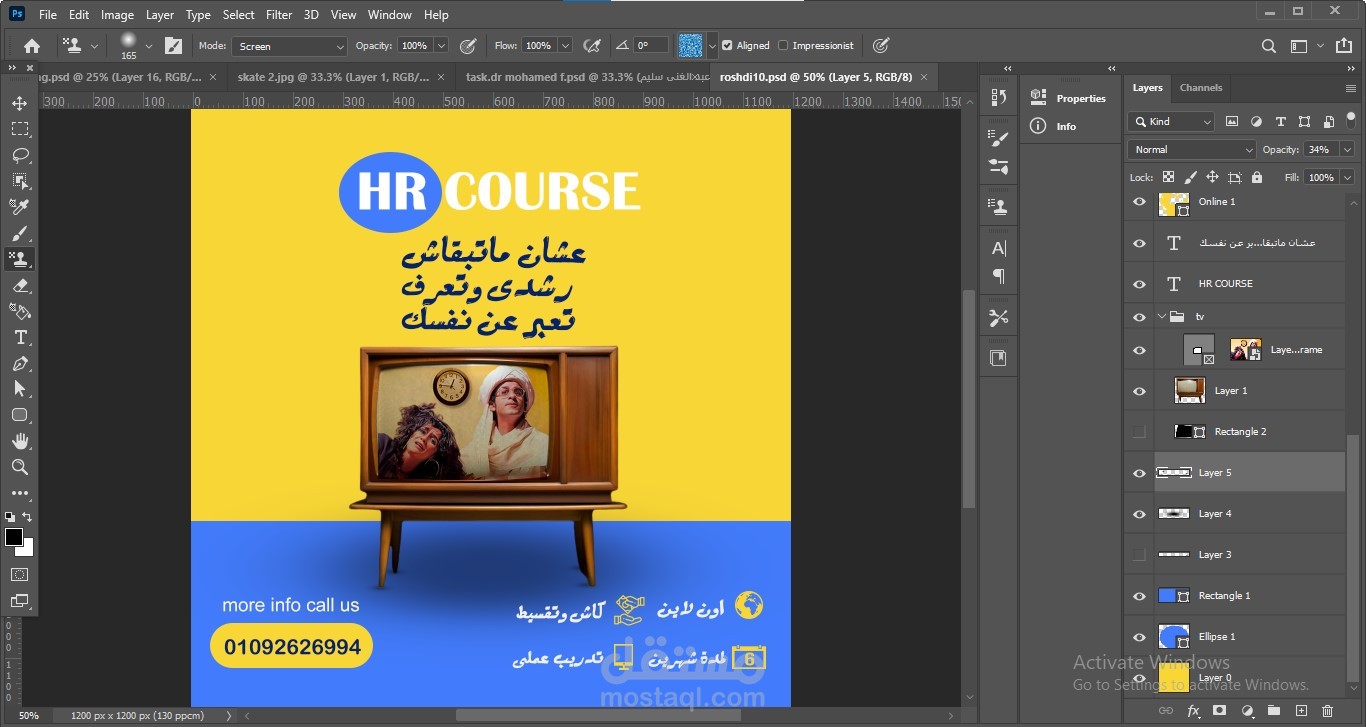The width and height of the screenshot is (1366, 727).
Task: Switch to the skate 2.jpg document tab
Action: coord(333,77)
